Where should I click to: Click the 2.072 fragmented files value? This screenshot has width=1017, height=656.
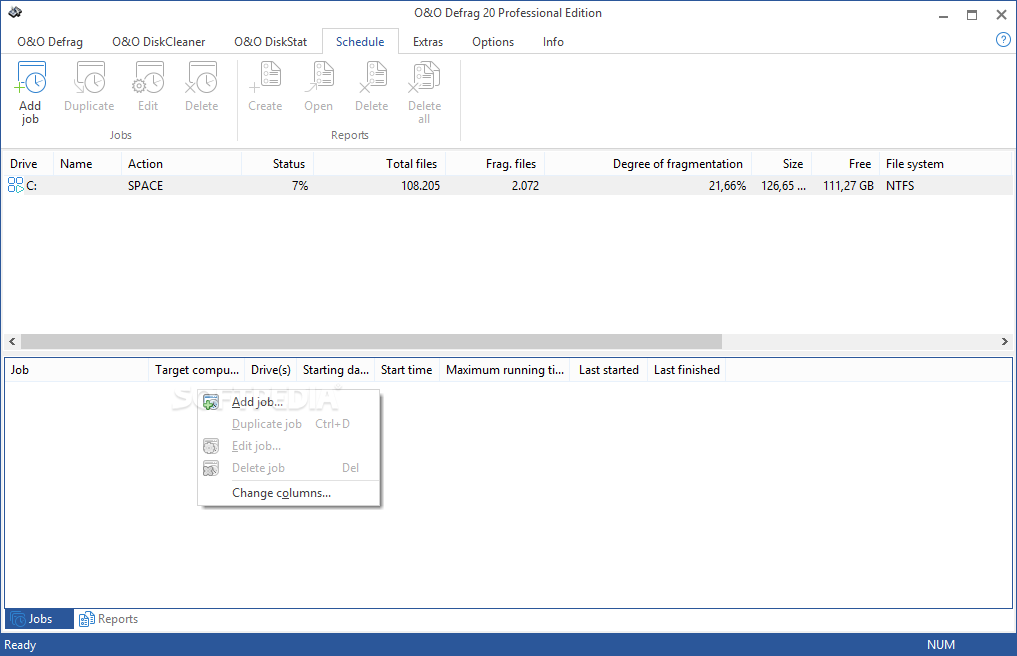pyautogui.click(x=525, y=186)
